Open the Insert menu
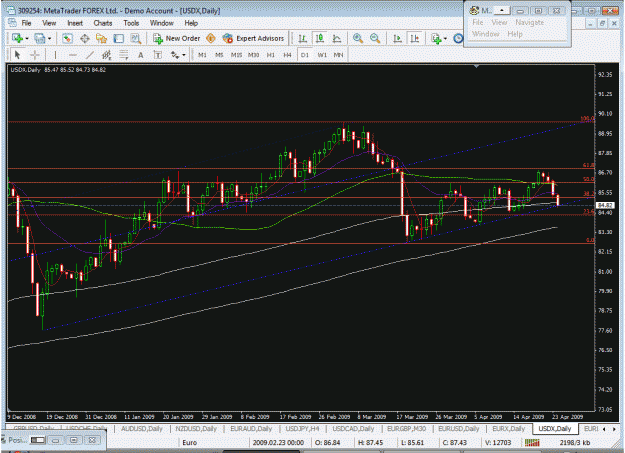The height and width of the screenshot is (453, 625). point(75,23)
